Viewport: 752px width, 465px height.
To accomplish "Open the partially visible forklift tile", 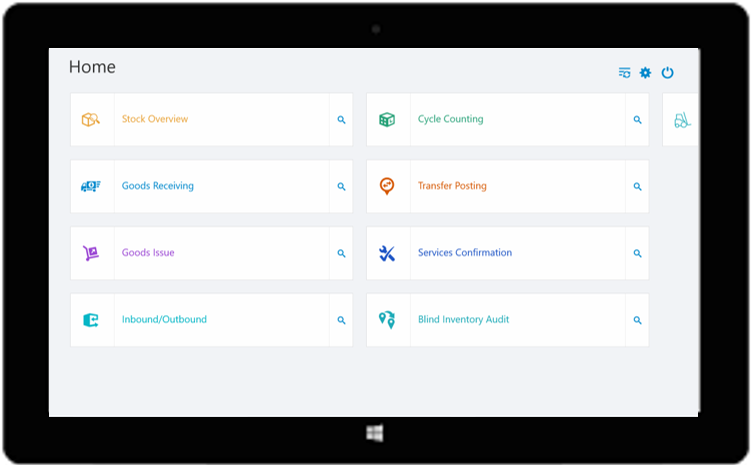I will pyautogui.click(x=682, y=120).
